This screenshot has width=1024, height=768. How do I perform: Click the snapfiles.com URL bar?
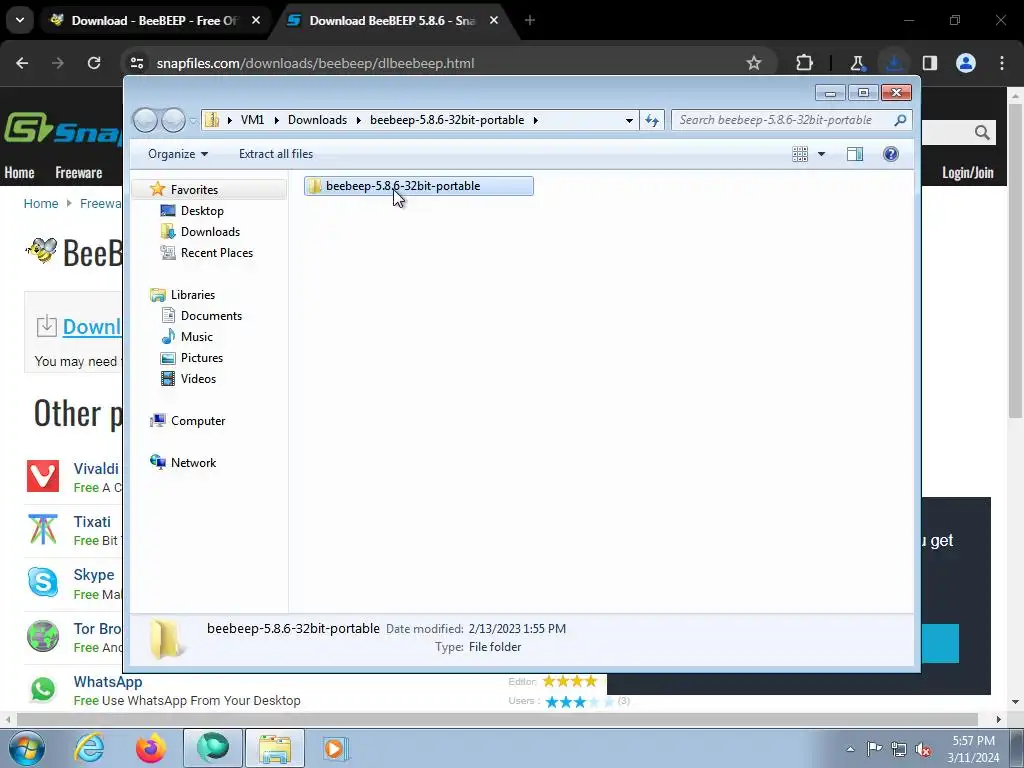315,63
